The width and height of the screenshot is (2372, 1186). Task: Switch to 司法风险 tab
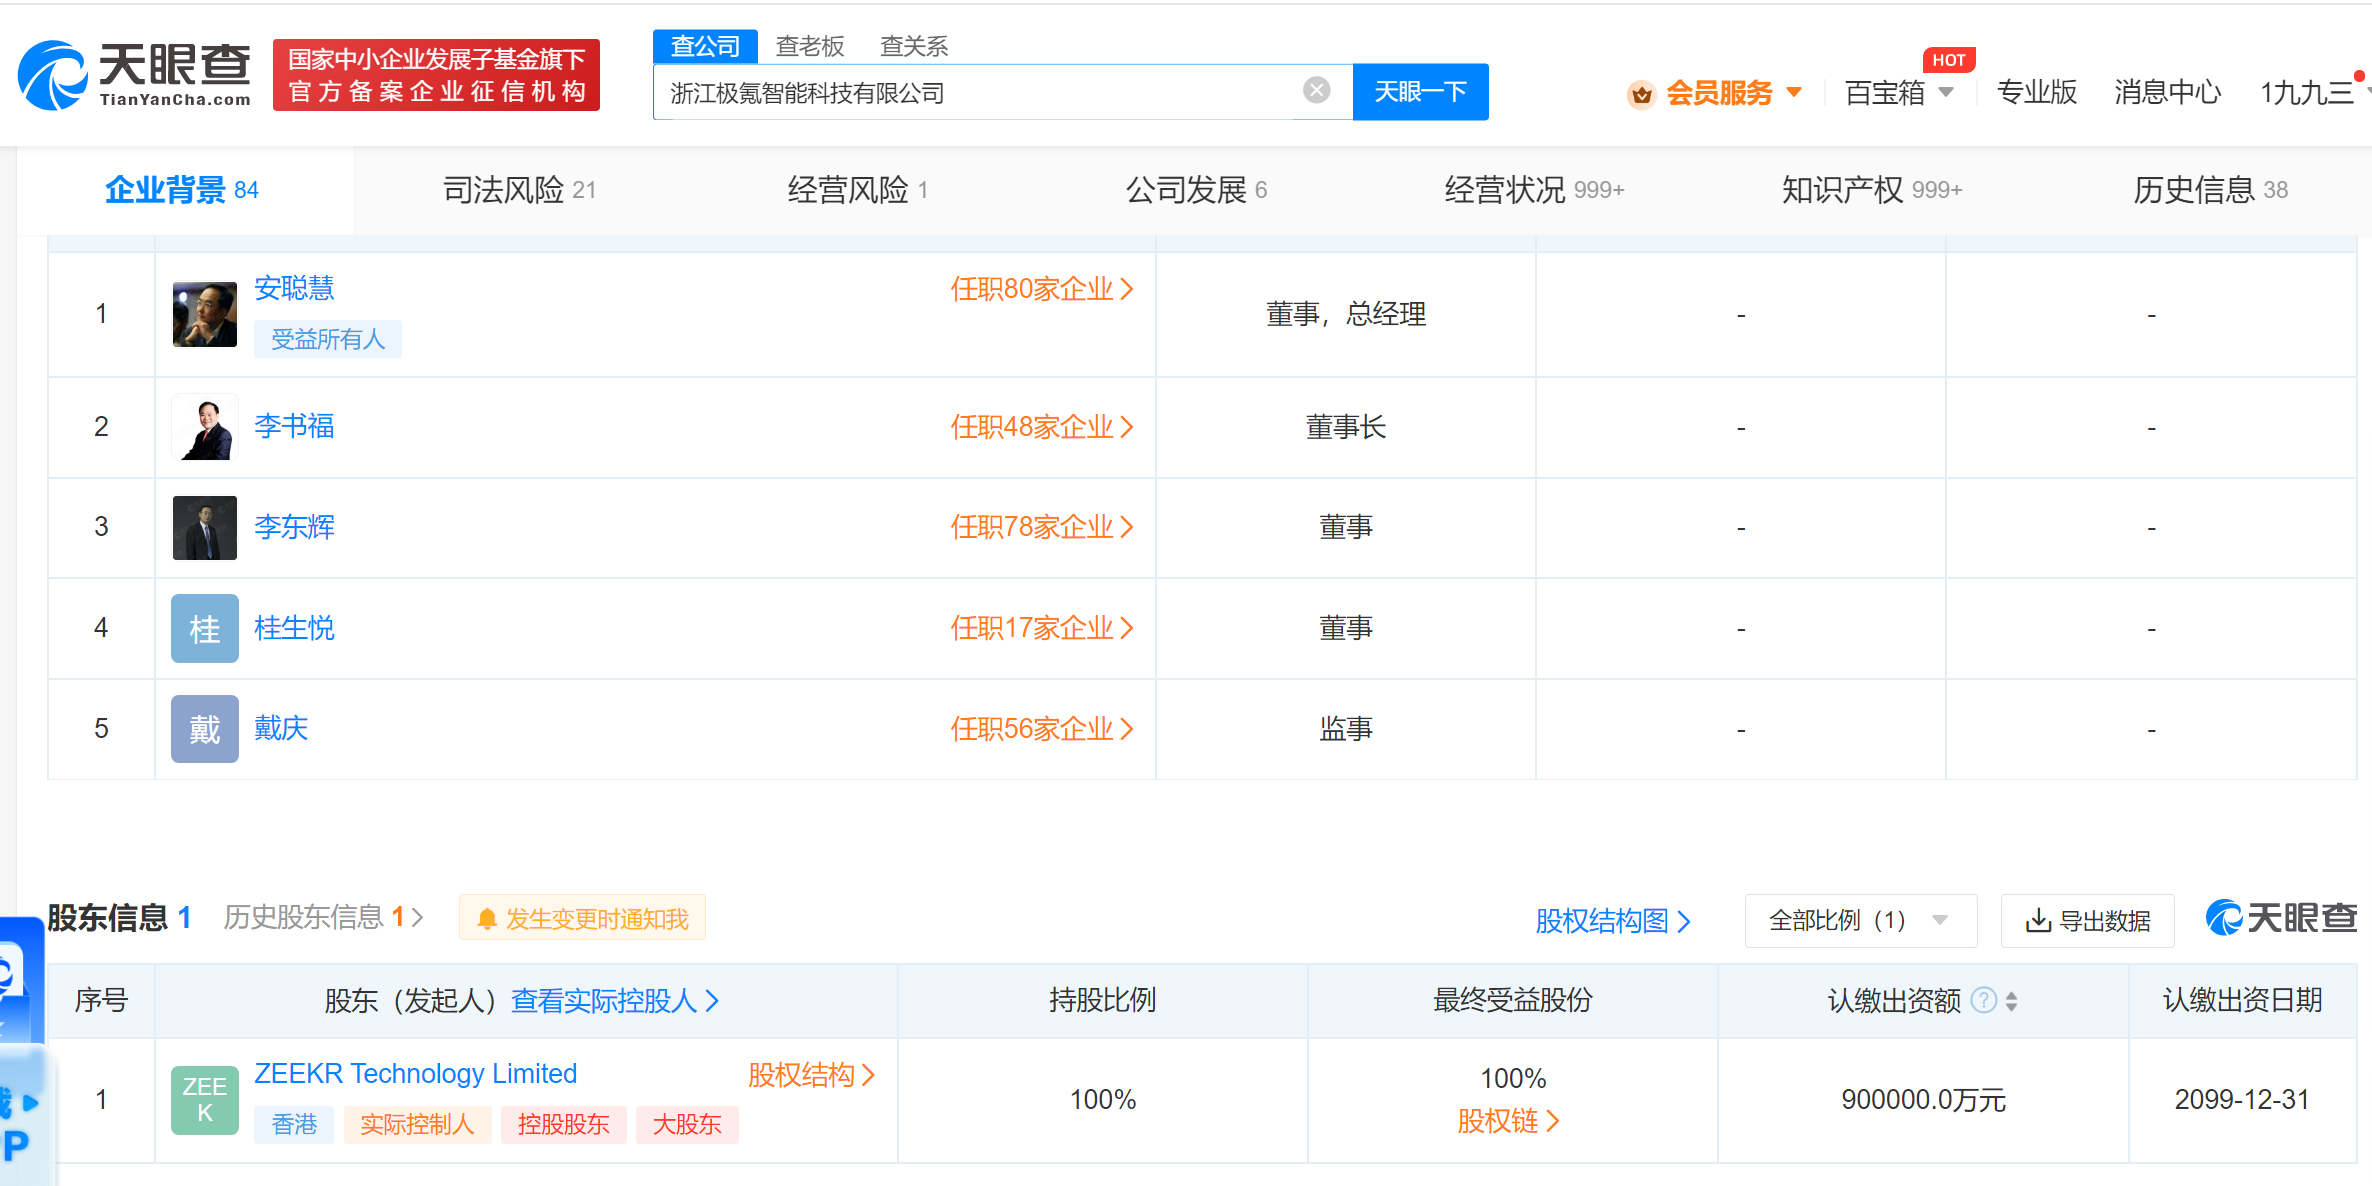[x=519, y=190]
